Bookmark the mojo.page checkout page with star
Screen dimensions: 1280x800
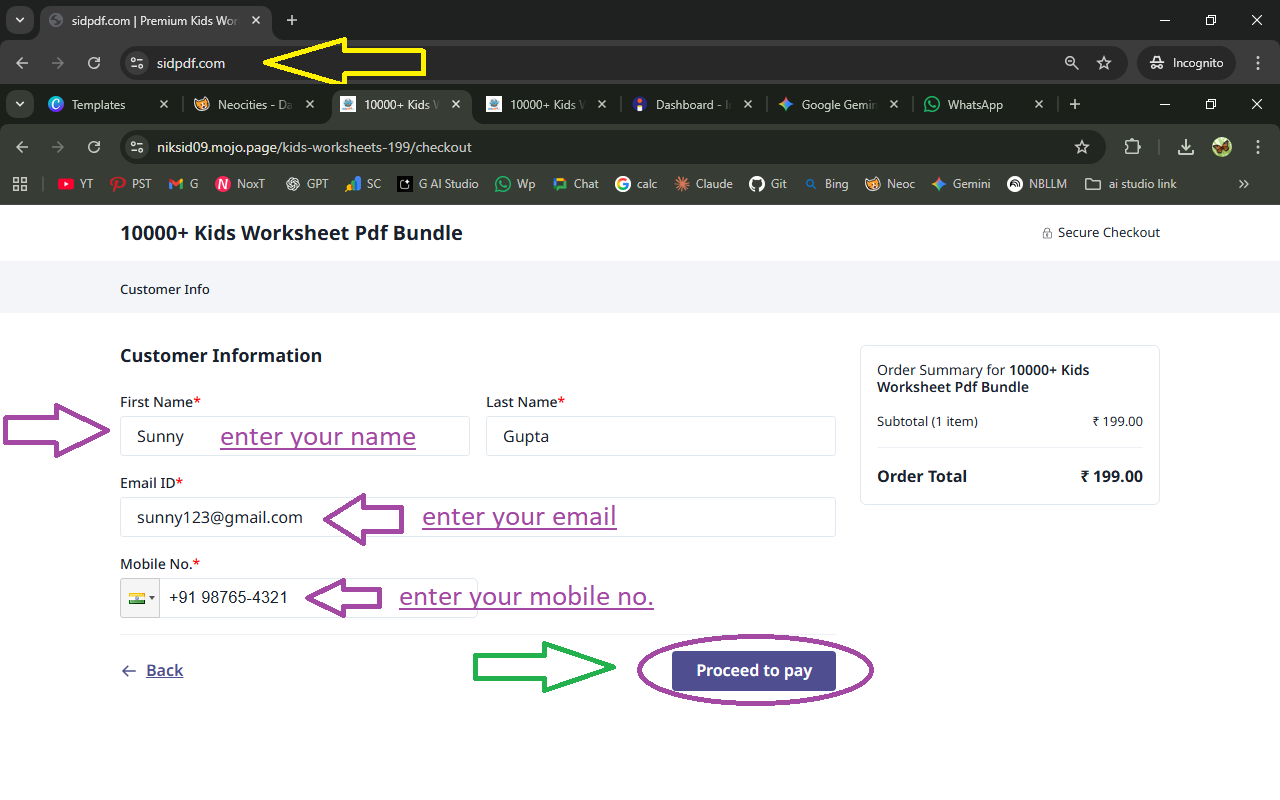[1081, 147]
